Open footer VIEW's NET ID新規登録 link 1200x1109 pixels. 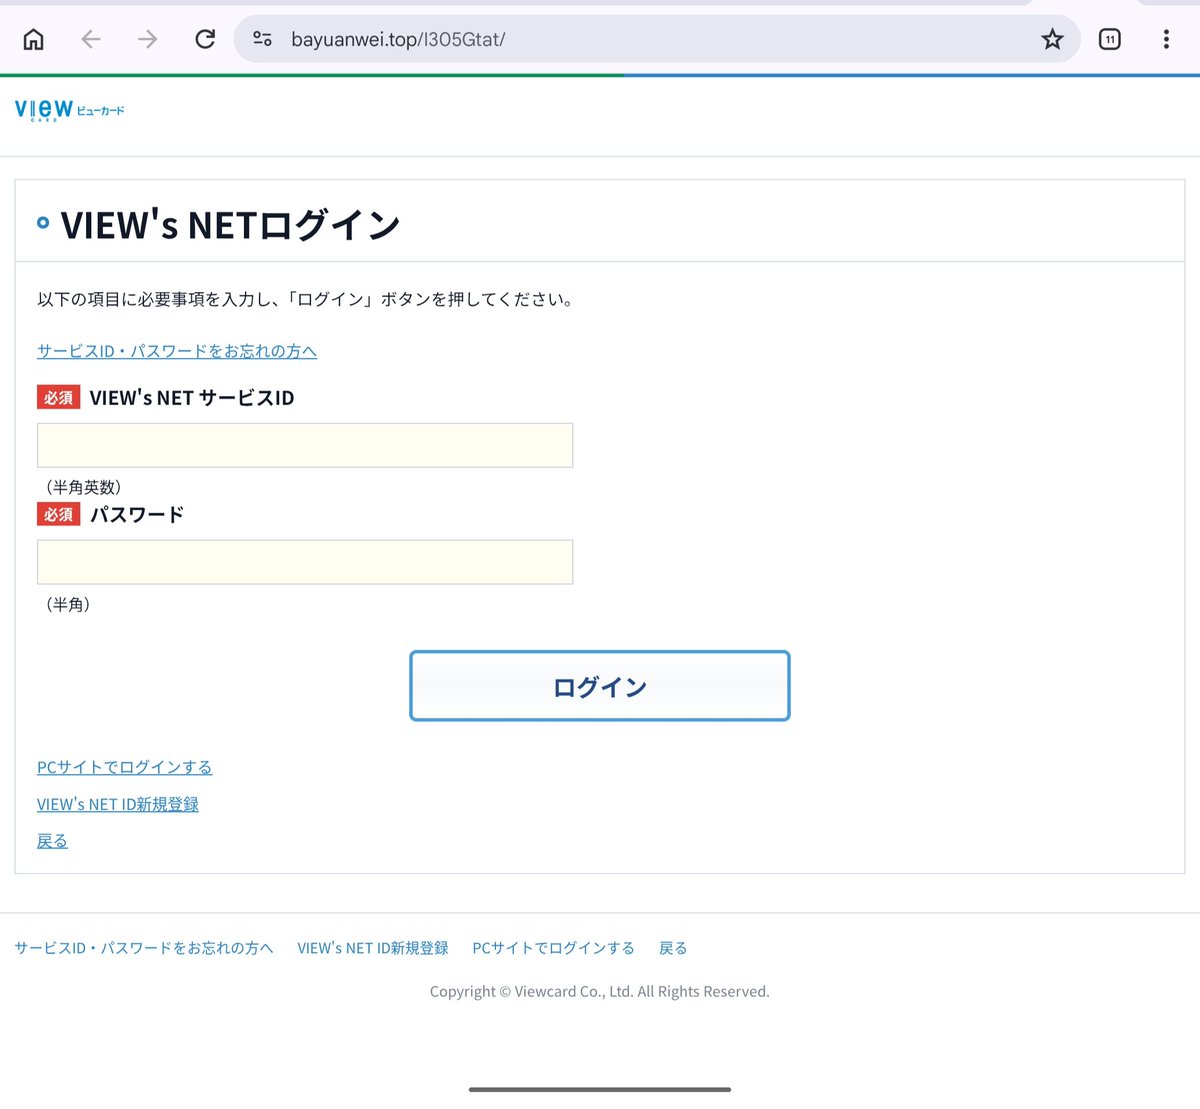tap(373, 948)
